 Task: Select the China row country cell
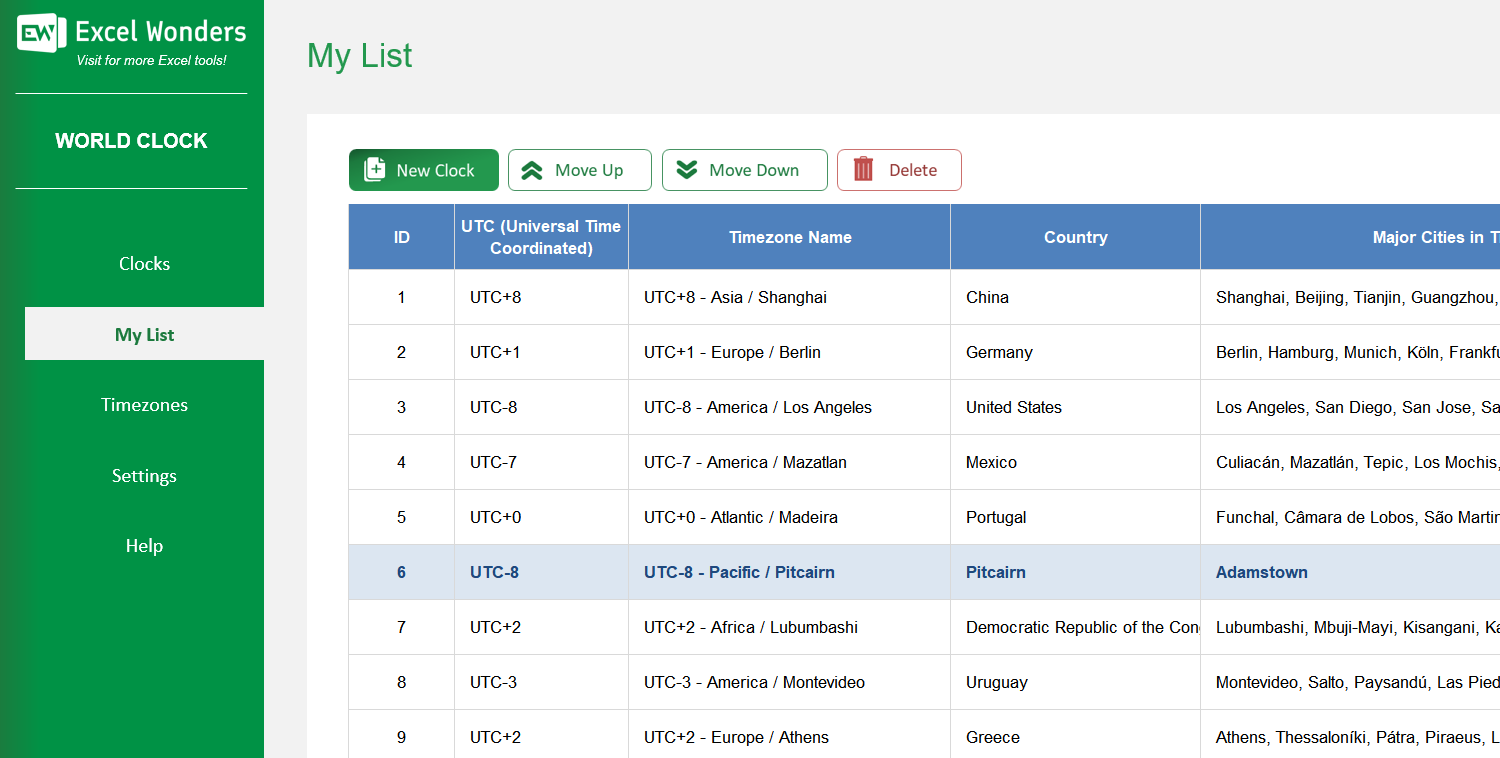click(1075, 297)
